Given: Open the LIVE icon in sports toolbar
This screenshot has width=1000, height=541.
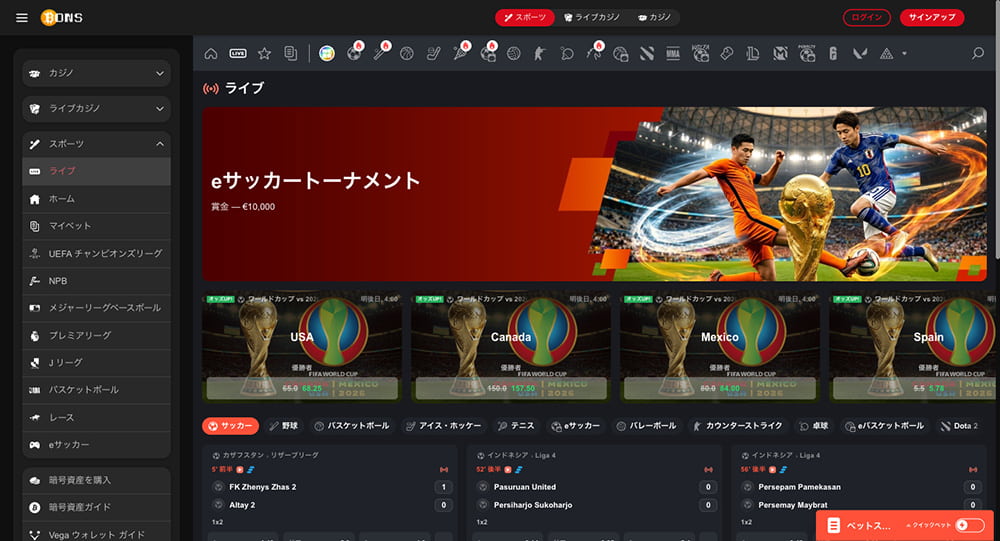Looking at the screenshot, I should (238, 54).
